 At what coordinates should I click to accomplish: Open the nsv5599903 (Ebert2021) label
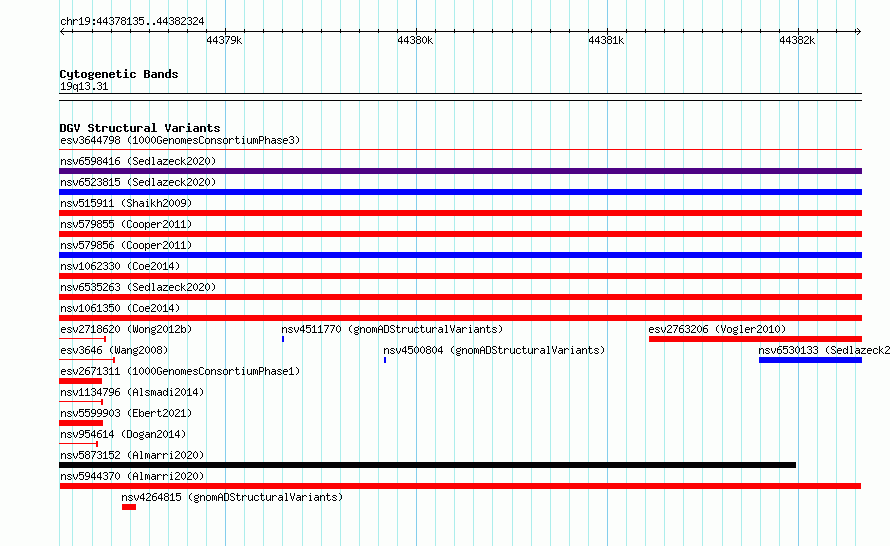click(126, 413)
